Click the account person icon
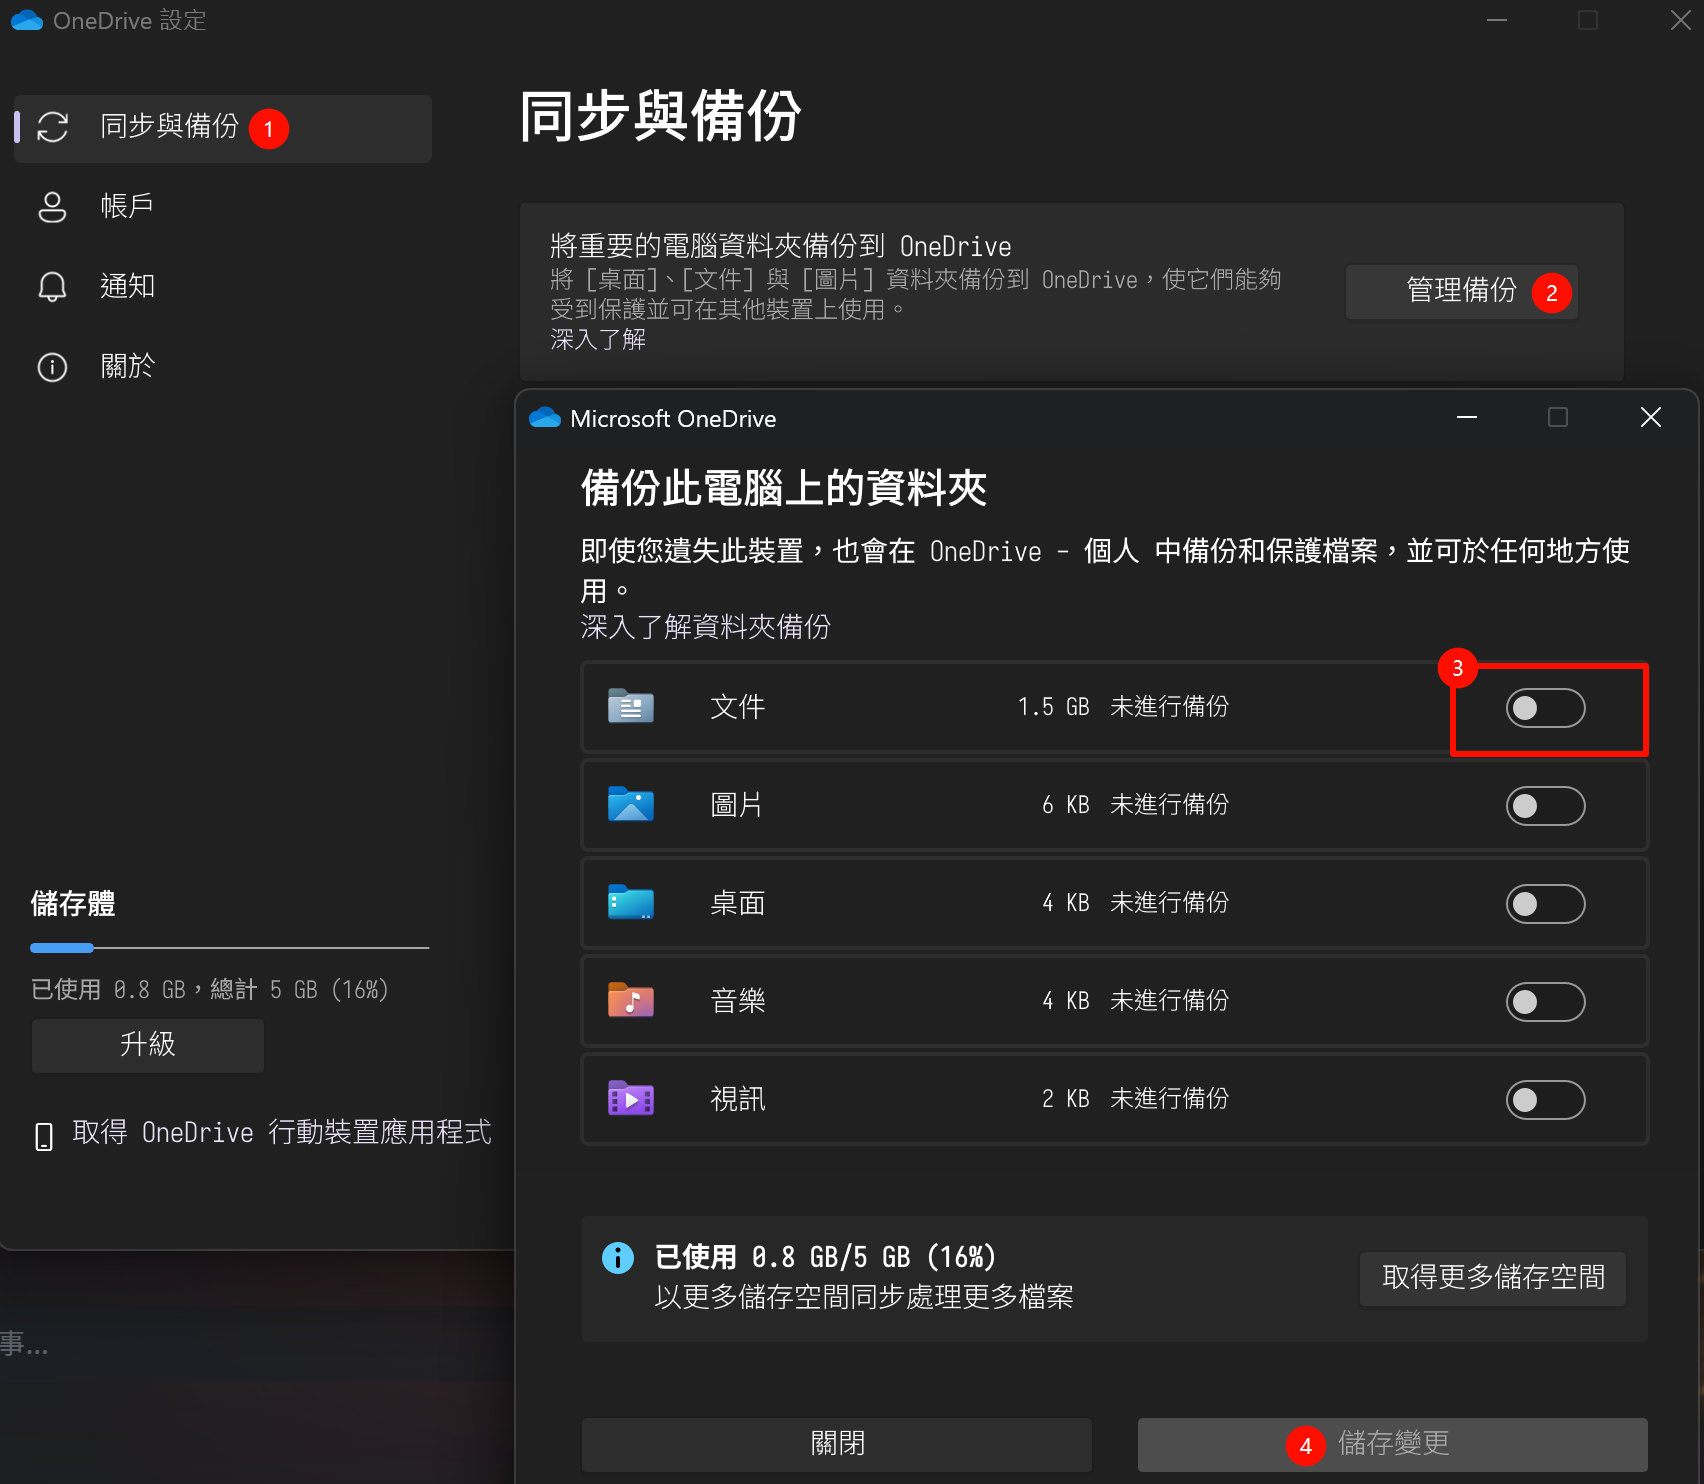 (52, 207)
